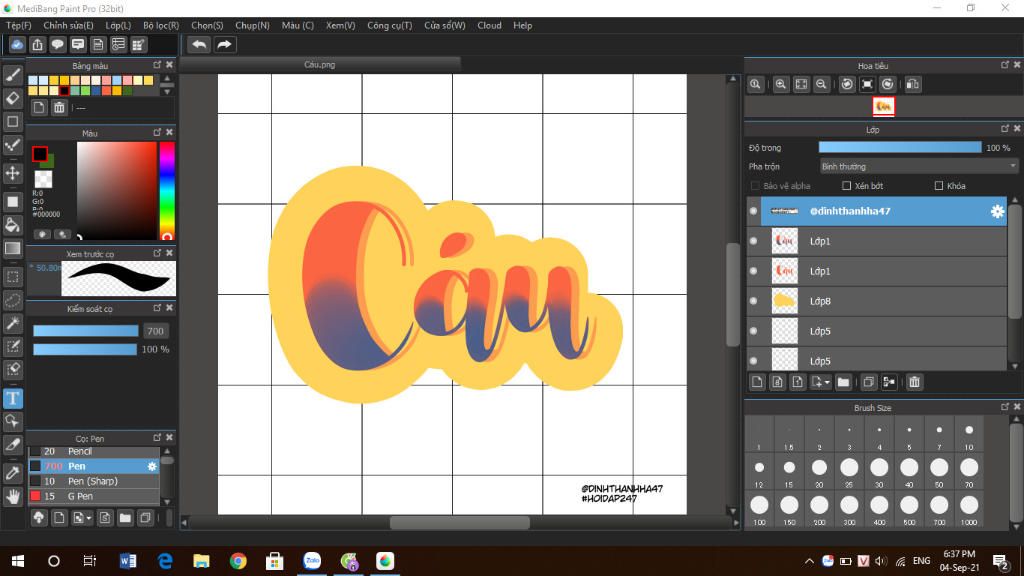The image size is (1024, 576).
Task: Select the Lớp8 layer row
Action: tap(877, 301)
